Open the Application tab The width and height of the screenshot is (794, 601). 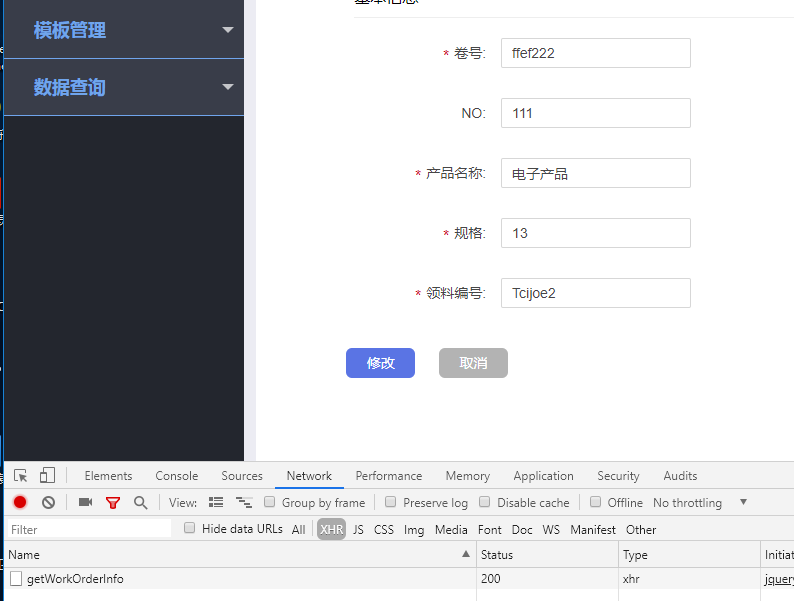click(x=543, y=476)
